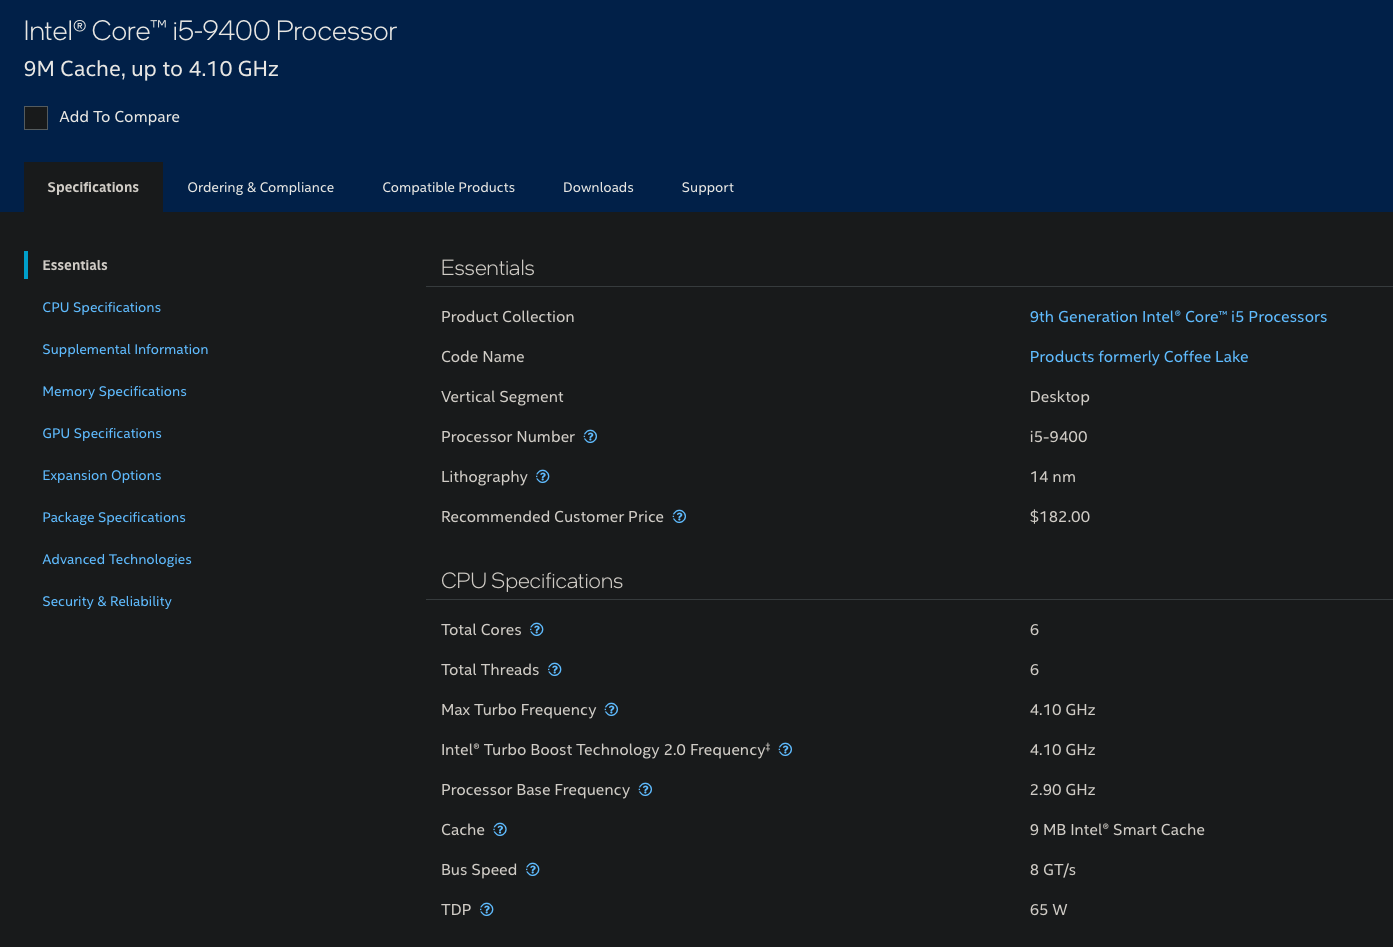Jump to Expansion Options section
Screen dimensions: 1393x947
click(102, 475)
